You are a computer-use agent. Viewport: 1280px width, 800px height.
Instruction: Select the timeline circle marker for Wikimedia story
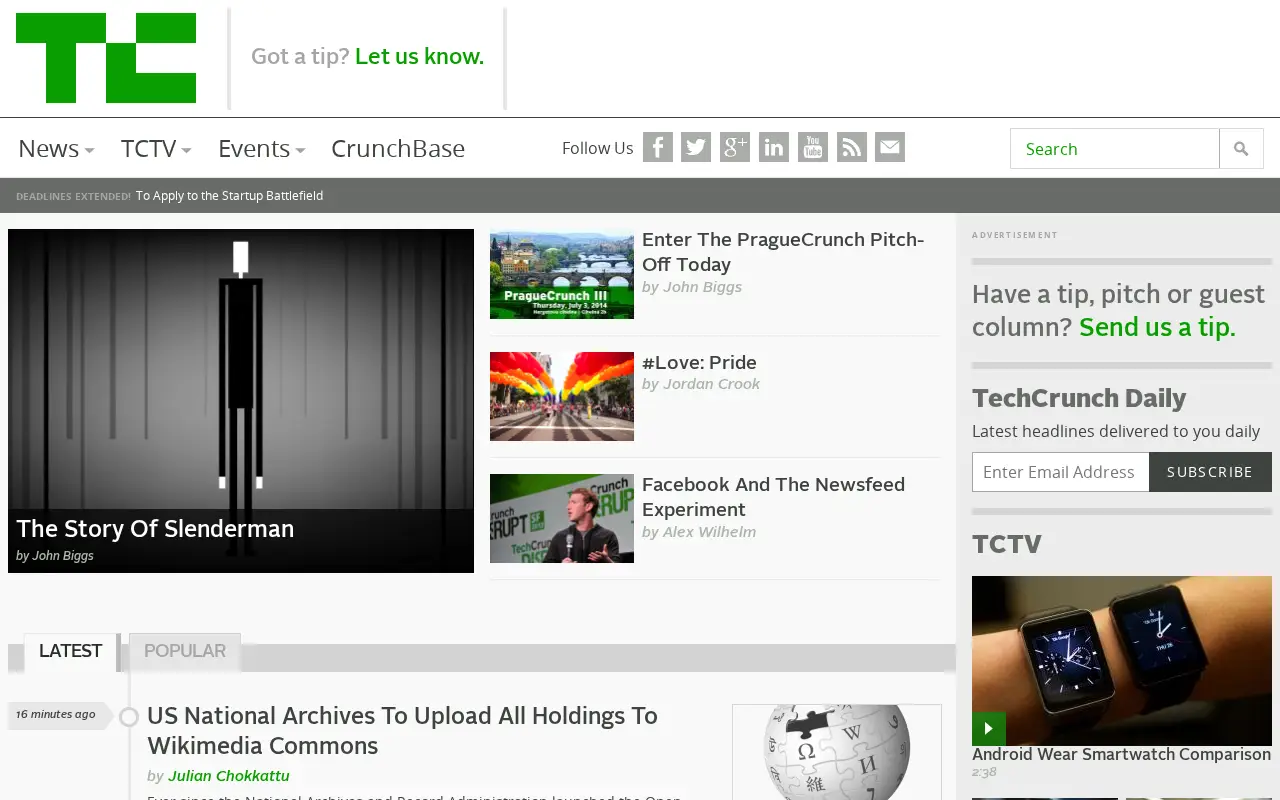(129, 717)
